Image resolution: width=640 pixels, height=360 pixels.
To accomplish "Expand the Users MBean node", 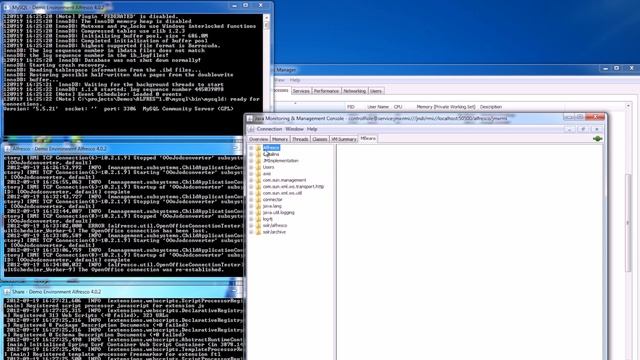I will pyautogui.click(x=251, y=167).
